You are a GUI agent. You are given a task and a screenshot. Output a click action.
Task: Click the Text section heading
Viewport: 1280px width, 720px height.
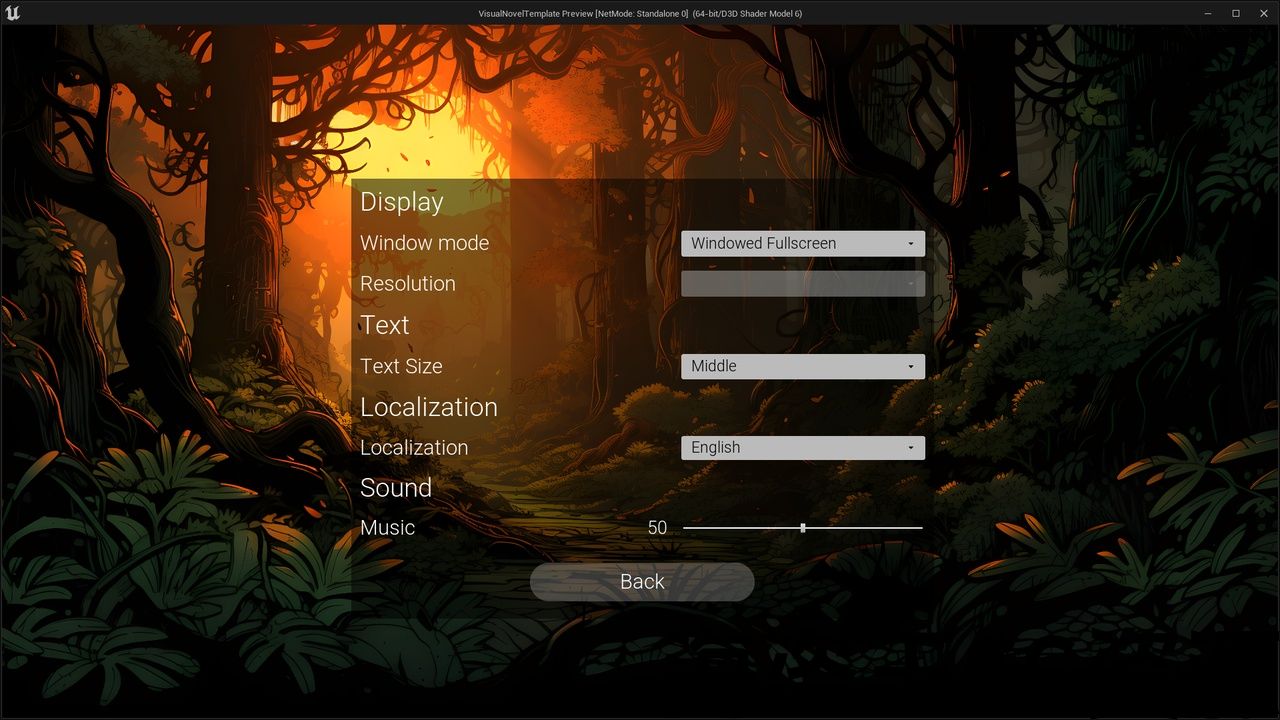click(x=385, y=325)
